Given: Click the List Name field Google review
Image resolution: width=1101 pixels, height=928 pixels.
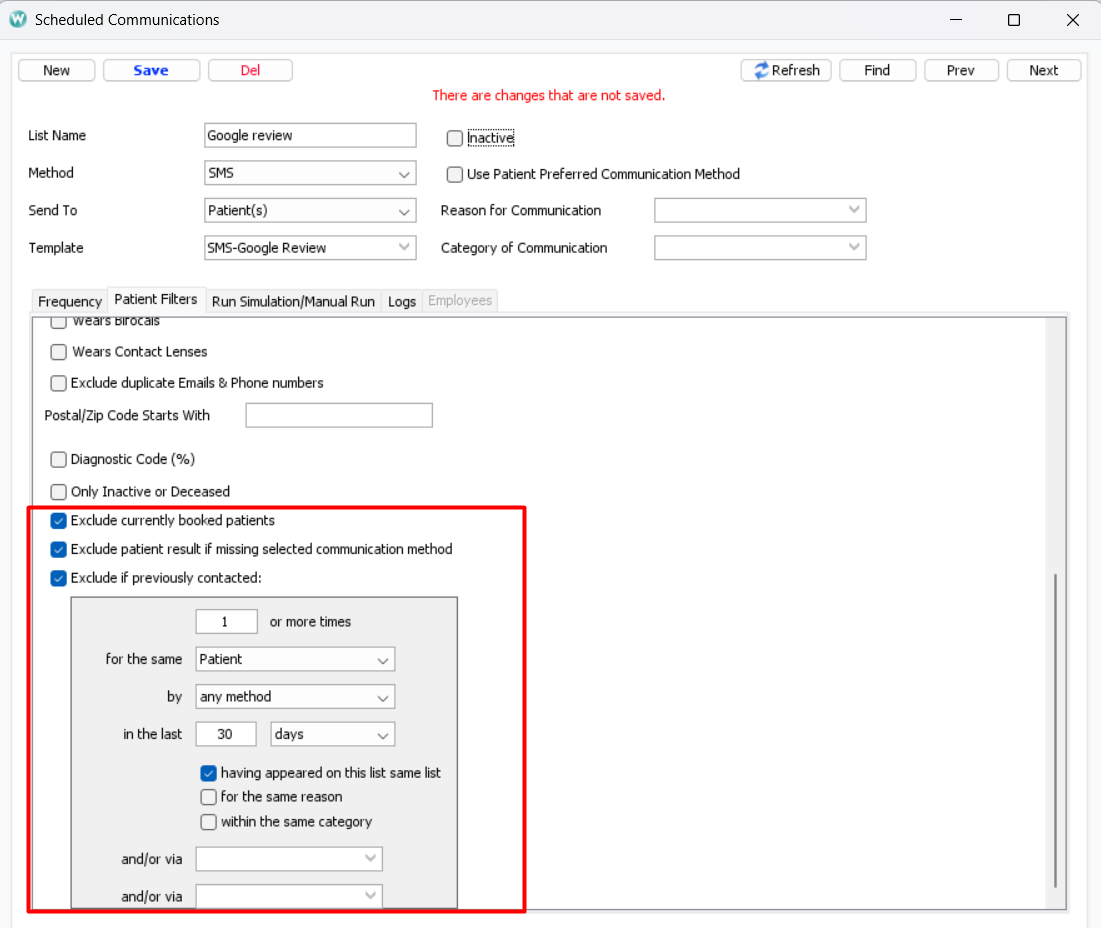Looking at the screenshot, I should (310, 135).
